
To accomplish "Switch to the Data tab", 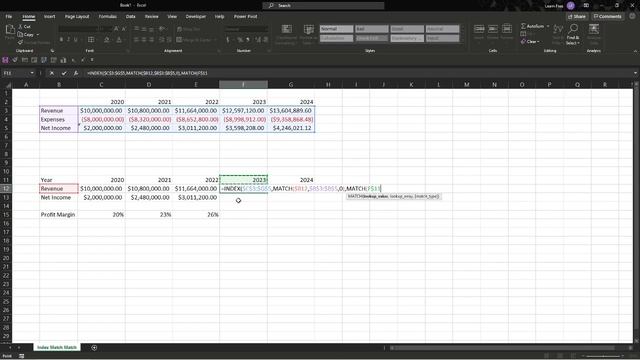I will click(x=131, y=17).
